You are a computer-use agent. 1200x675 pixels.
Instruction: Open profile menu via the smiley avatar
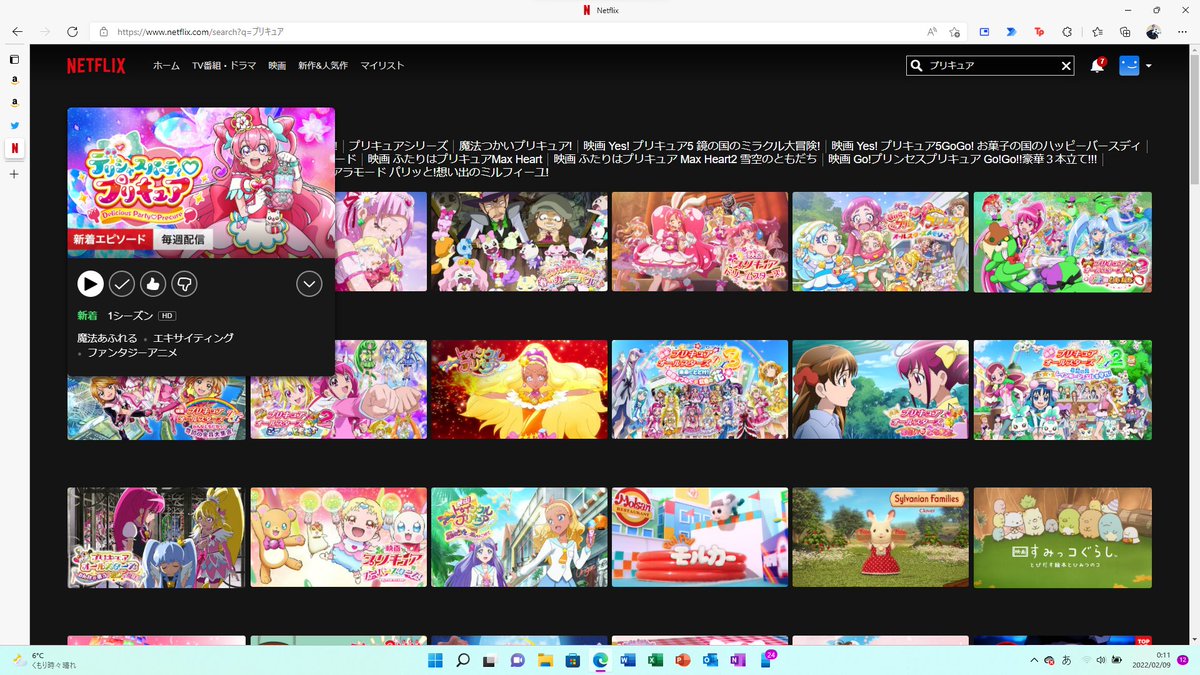(x=1130, y=66)
